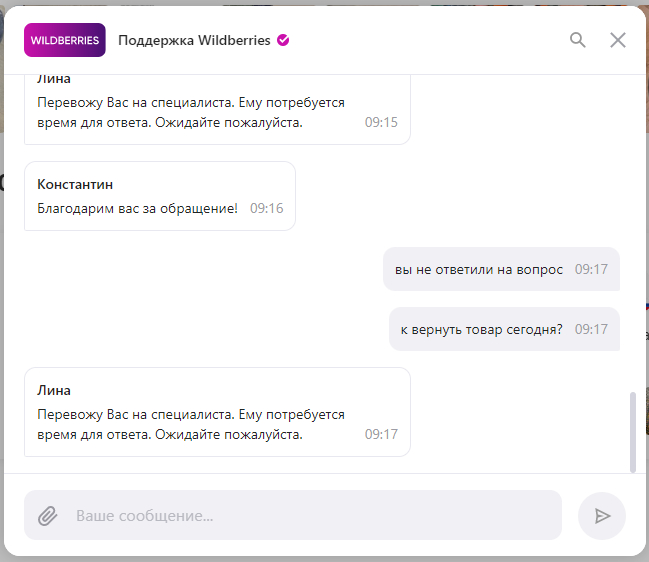Select the sender name 'Константин'
The width and height of the screenshot is (649, 562).
point(75,184)
